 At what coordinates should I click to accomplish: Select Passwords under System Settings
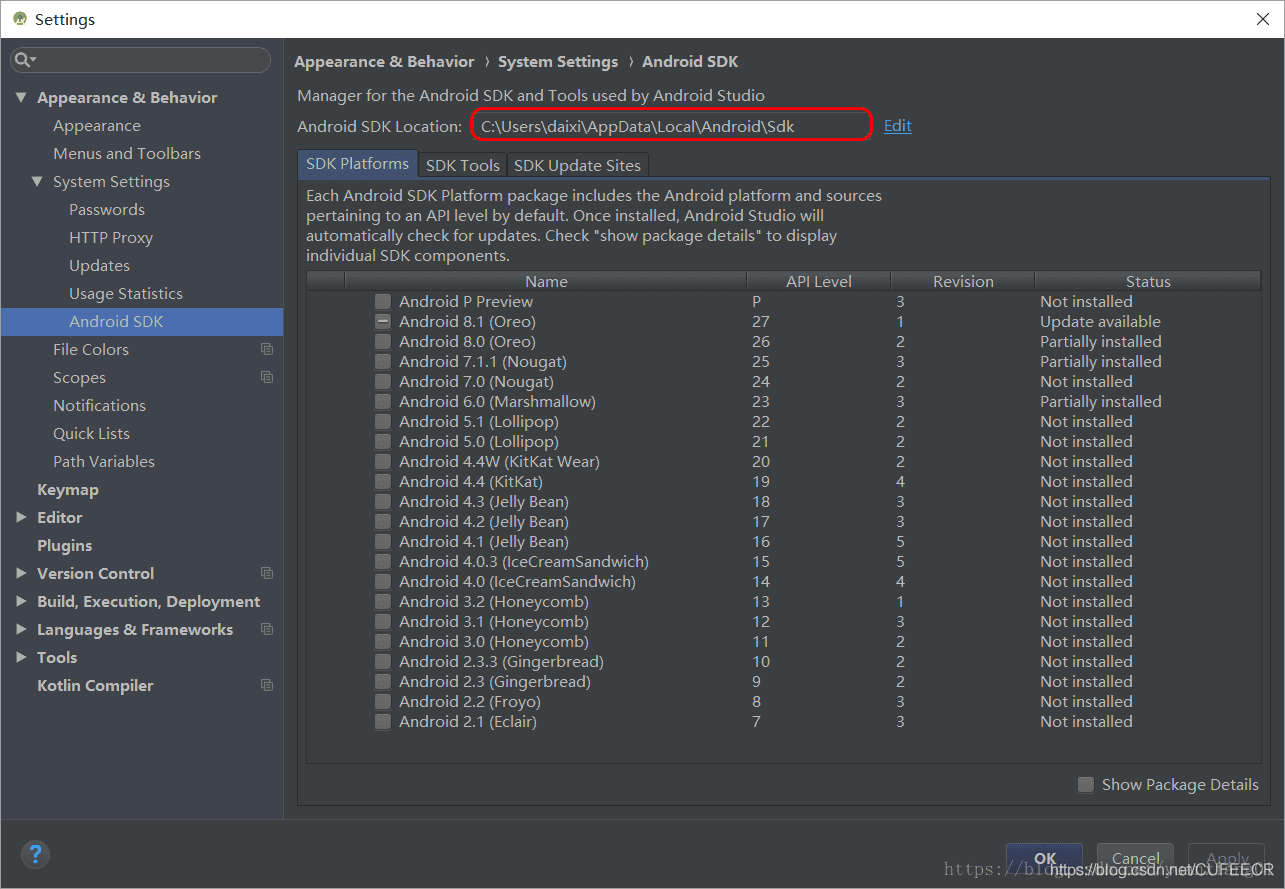[x=107, y=209]
